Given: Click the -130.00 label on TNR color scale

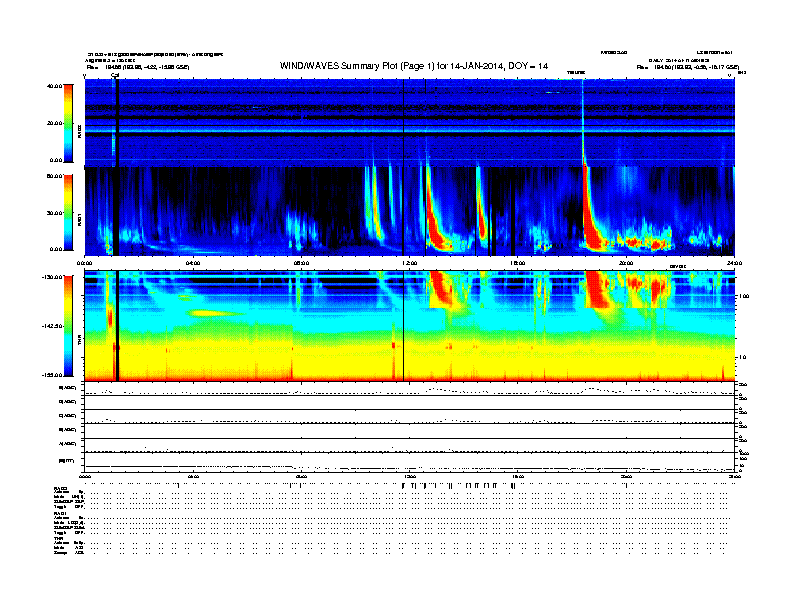Looking at the screenshot, I should pyautogui.click(x=53, y=277).
